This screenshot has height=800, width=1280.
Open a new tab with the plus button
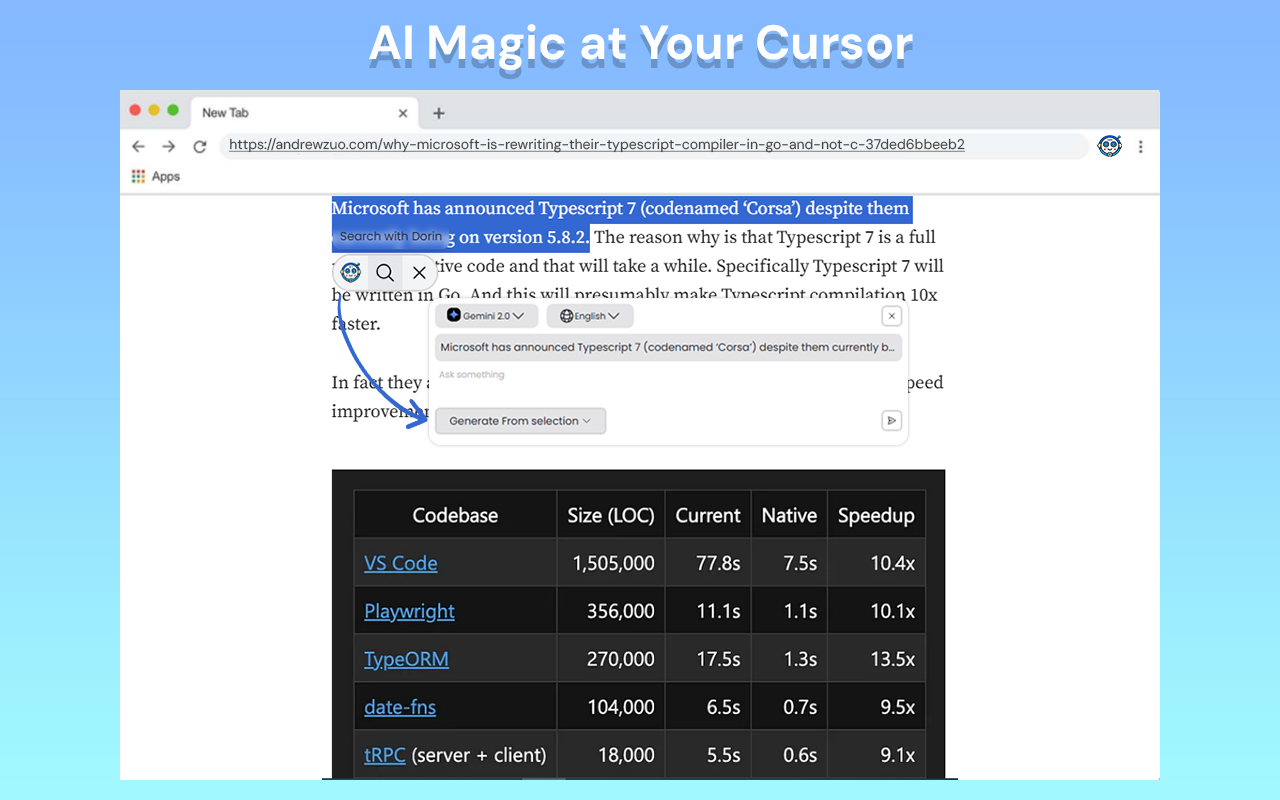coord(438,113)
